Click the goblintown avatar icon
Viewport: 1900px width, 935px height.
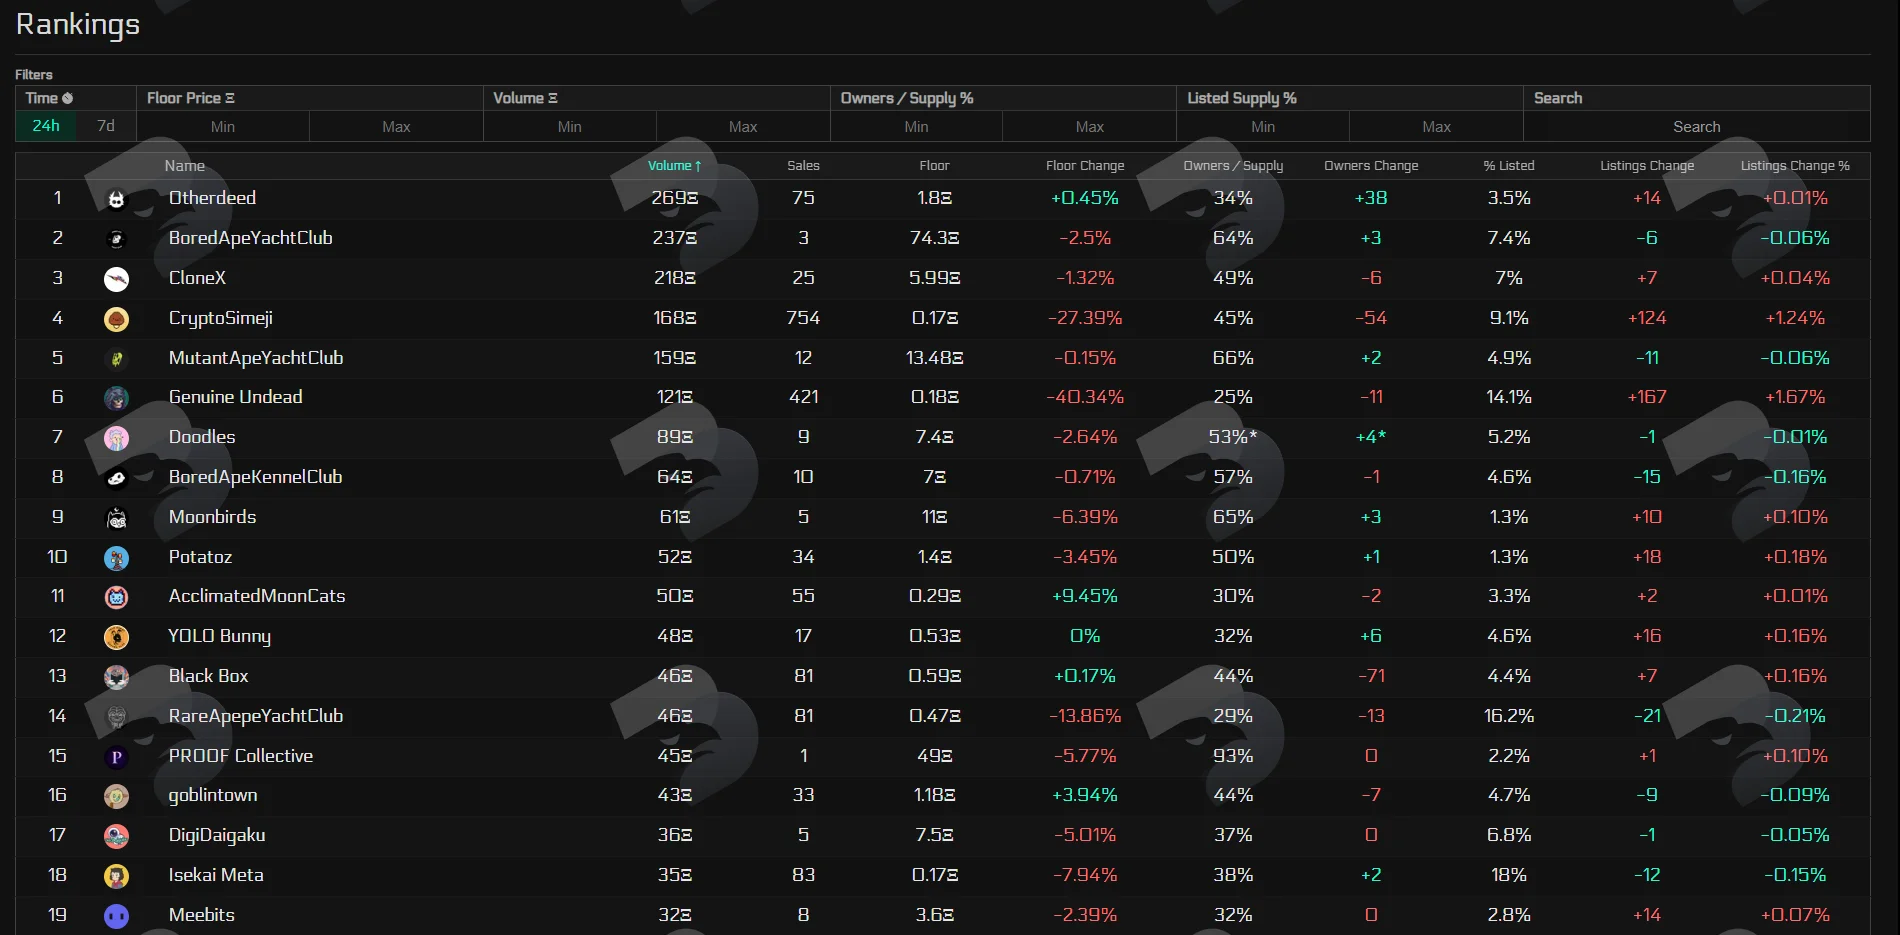[x=117, y=796]
